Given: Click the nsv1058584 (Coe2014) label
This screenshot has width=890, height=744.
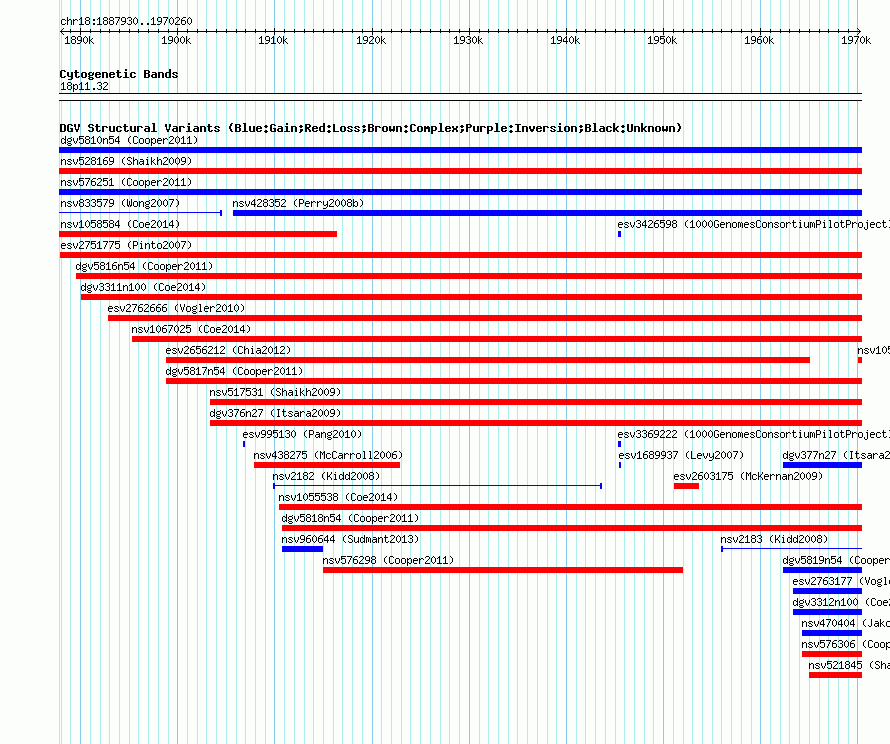Looking at the screenshot, I should 120,224.
